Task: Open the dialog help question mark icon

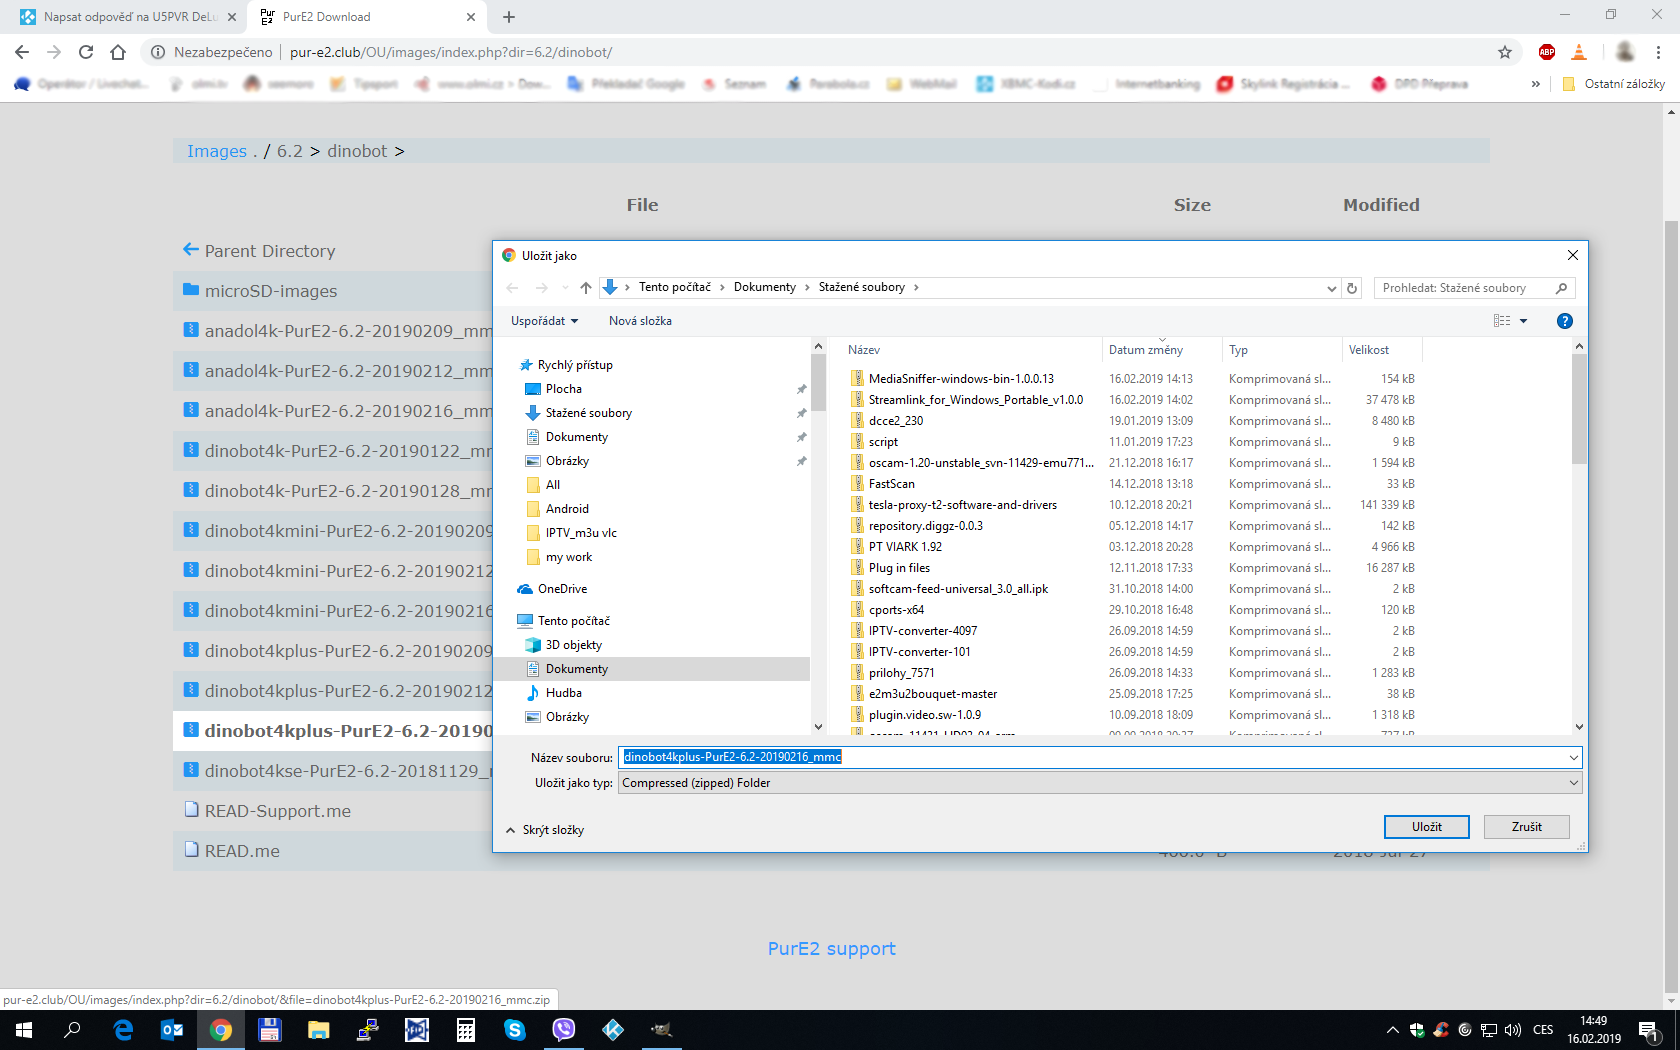Action: pos(1564,321)
